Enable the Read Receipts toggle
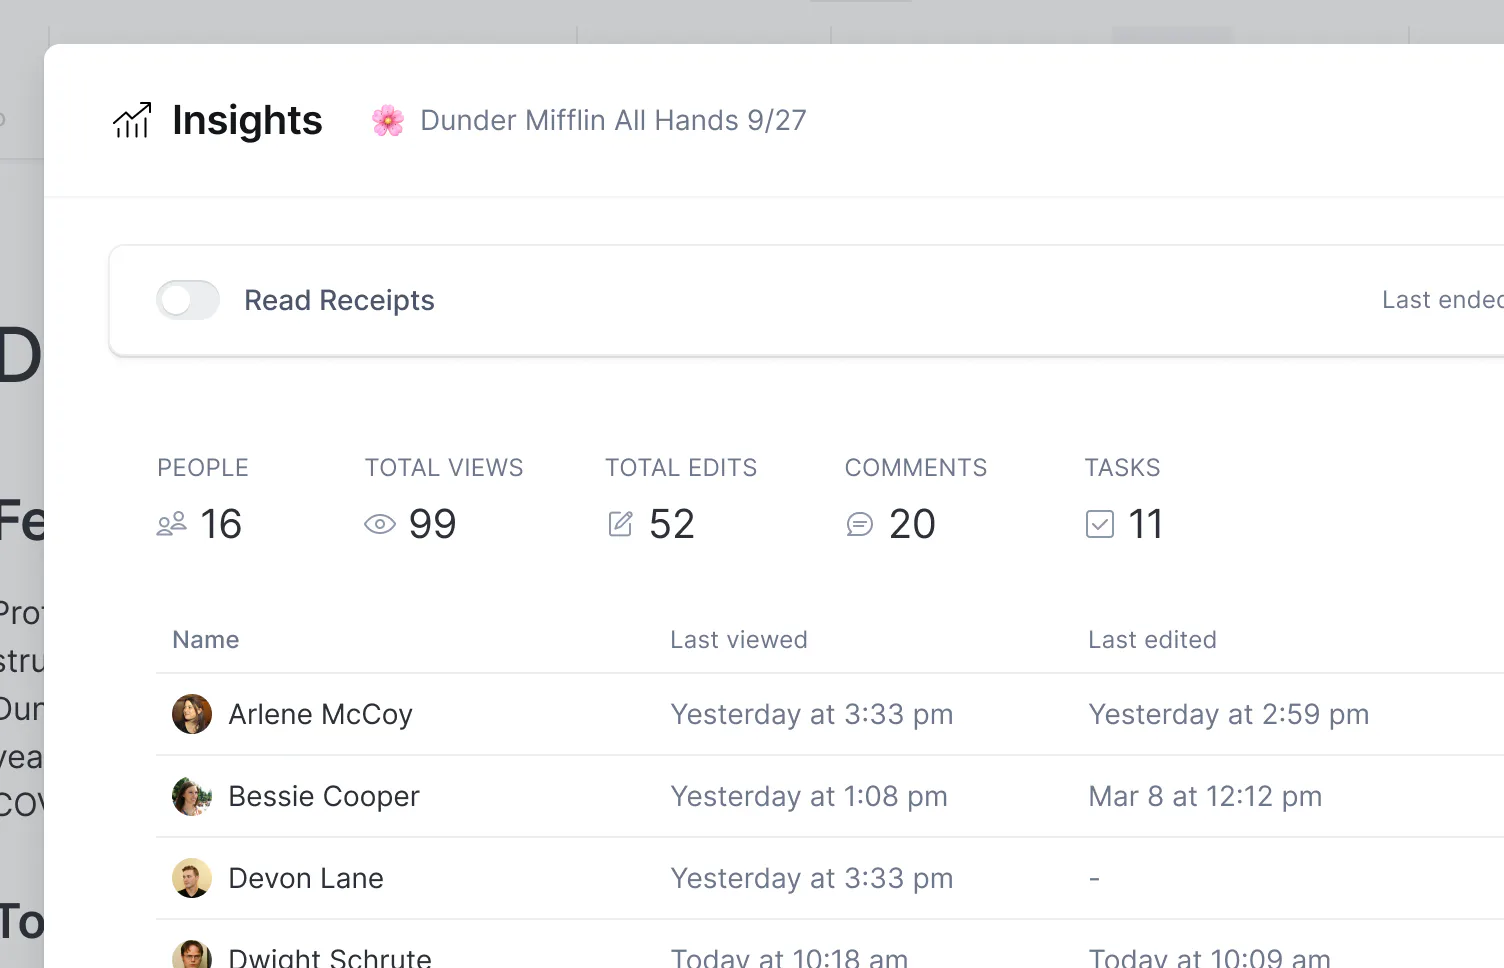Image resolution: width=1504 pixels, height=968 pixels. (188, 300)
